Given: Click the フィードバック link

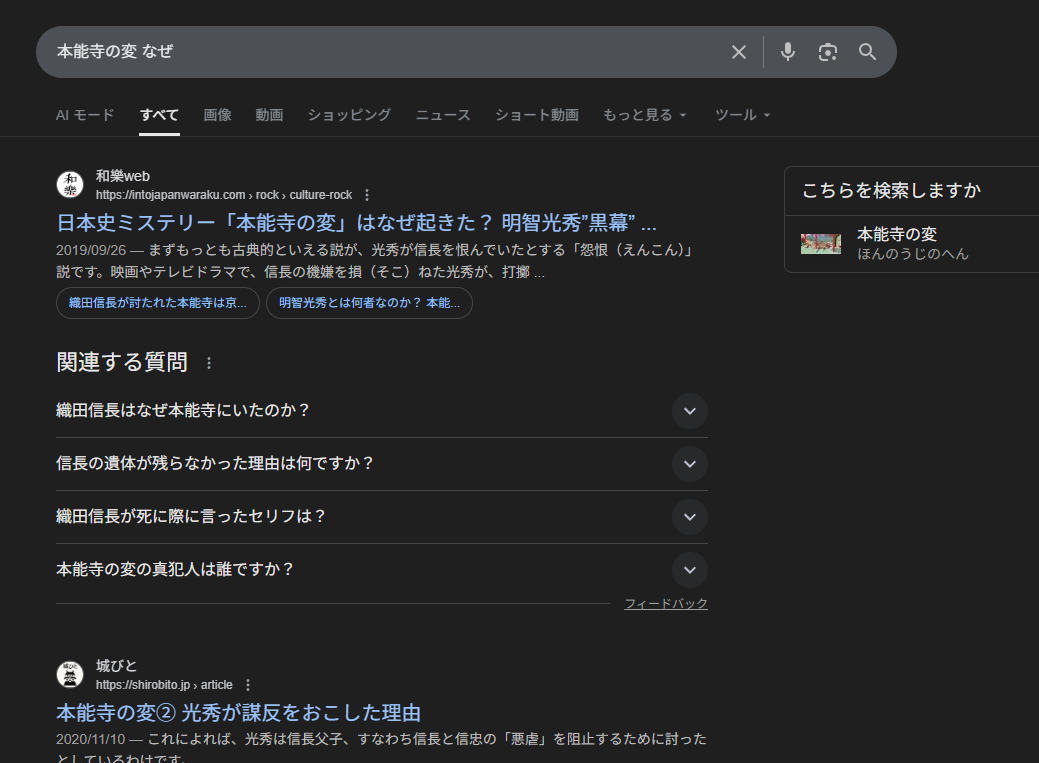Looking at the screenshot, I should point(665,604).
